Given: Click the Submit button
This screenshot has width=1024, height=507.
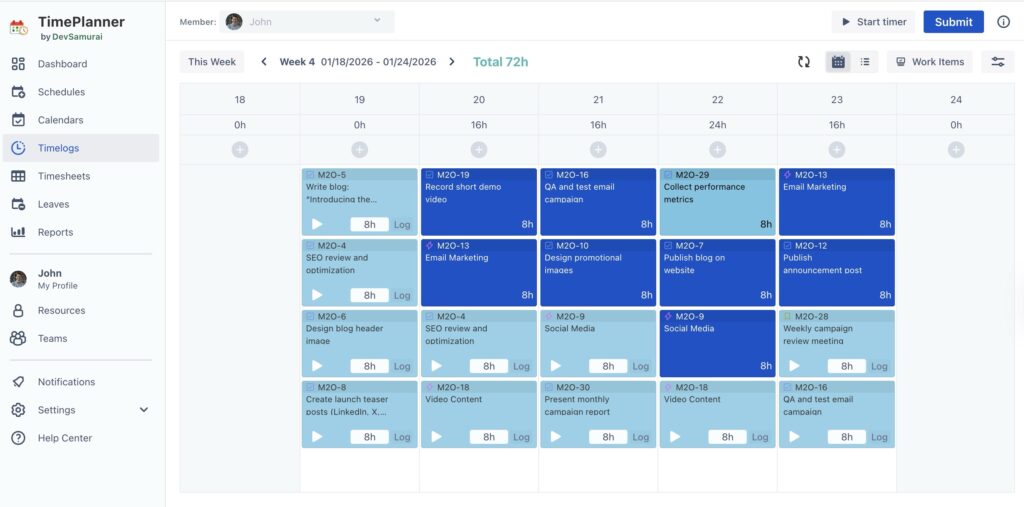Looking at the screenshot, I should pyautogui.click(x=953, y=22).
